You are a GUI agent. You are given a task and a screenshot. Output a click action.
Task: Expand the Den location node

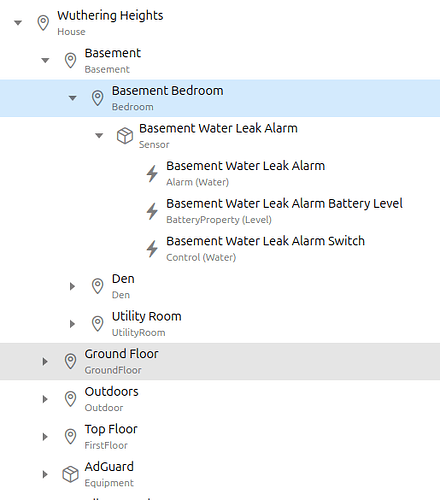point(72,286)
